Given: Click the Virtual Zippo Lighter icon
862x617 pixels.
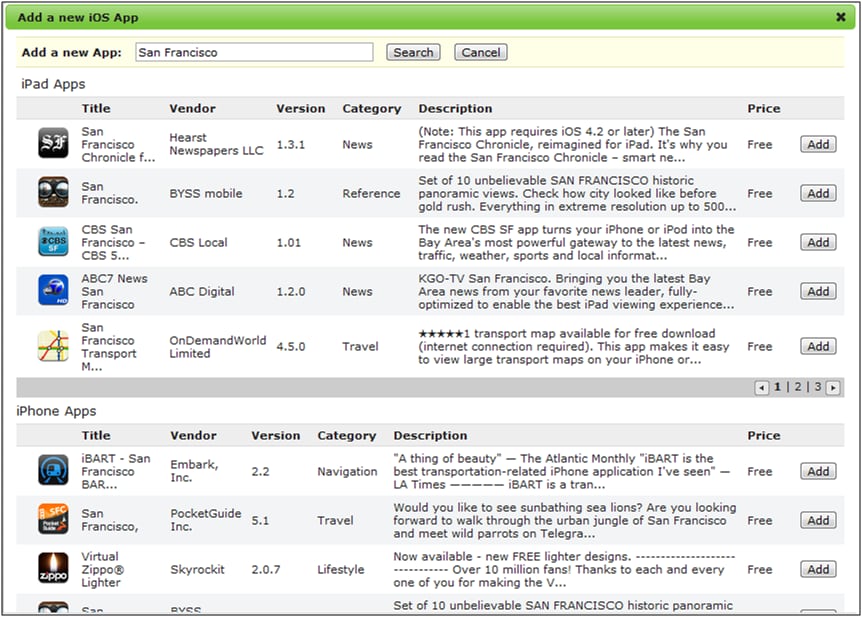Looking at the screenshot, I should [53, 568].
